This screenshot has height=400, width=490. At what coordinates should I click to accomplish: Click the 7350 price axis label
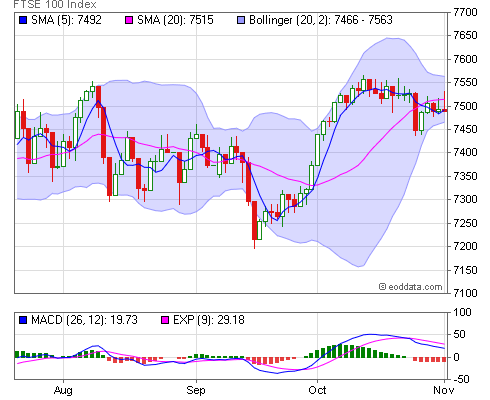pos(465,176)
